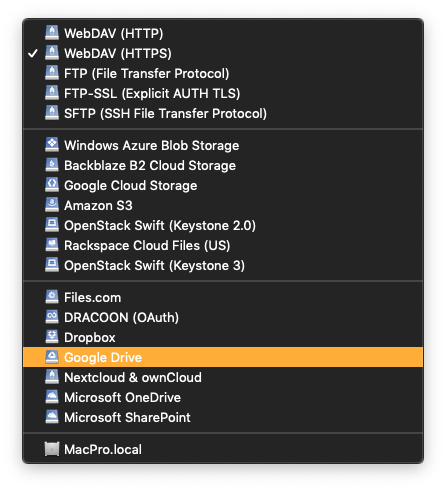Click the Microsoft OneDrive cloud icon

52,397
